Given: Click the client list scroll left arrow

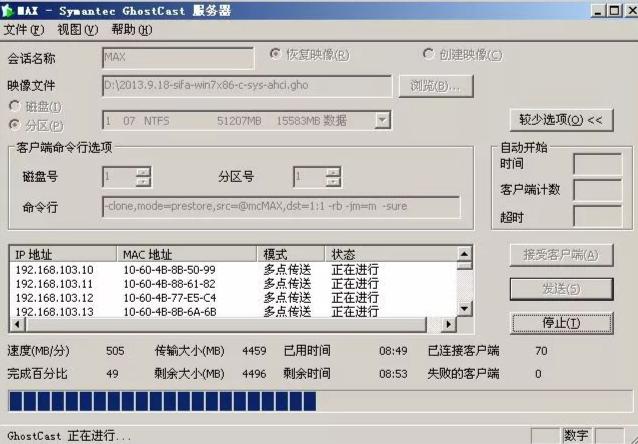Looking at the screenshot, I should point(17,324).
